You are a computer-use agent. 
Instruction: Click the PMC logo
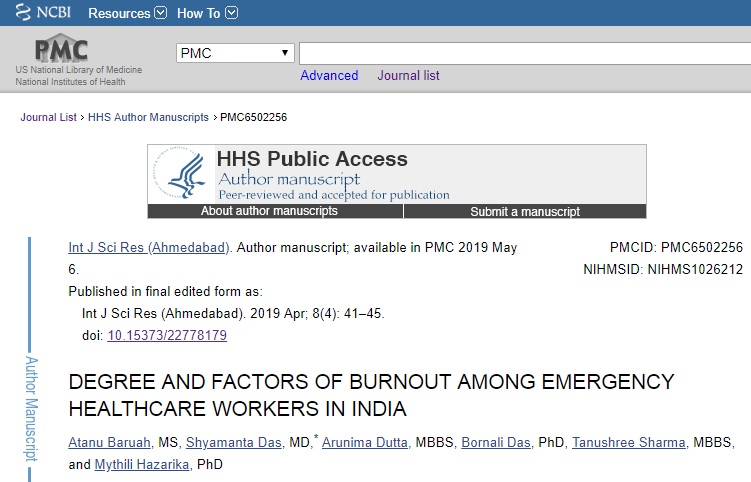(62, 50)
